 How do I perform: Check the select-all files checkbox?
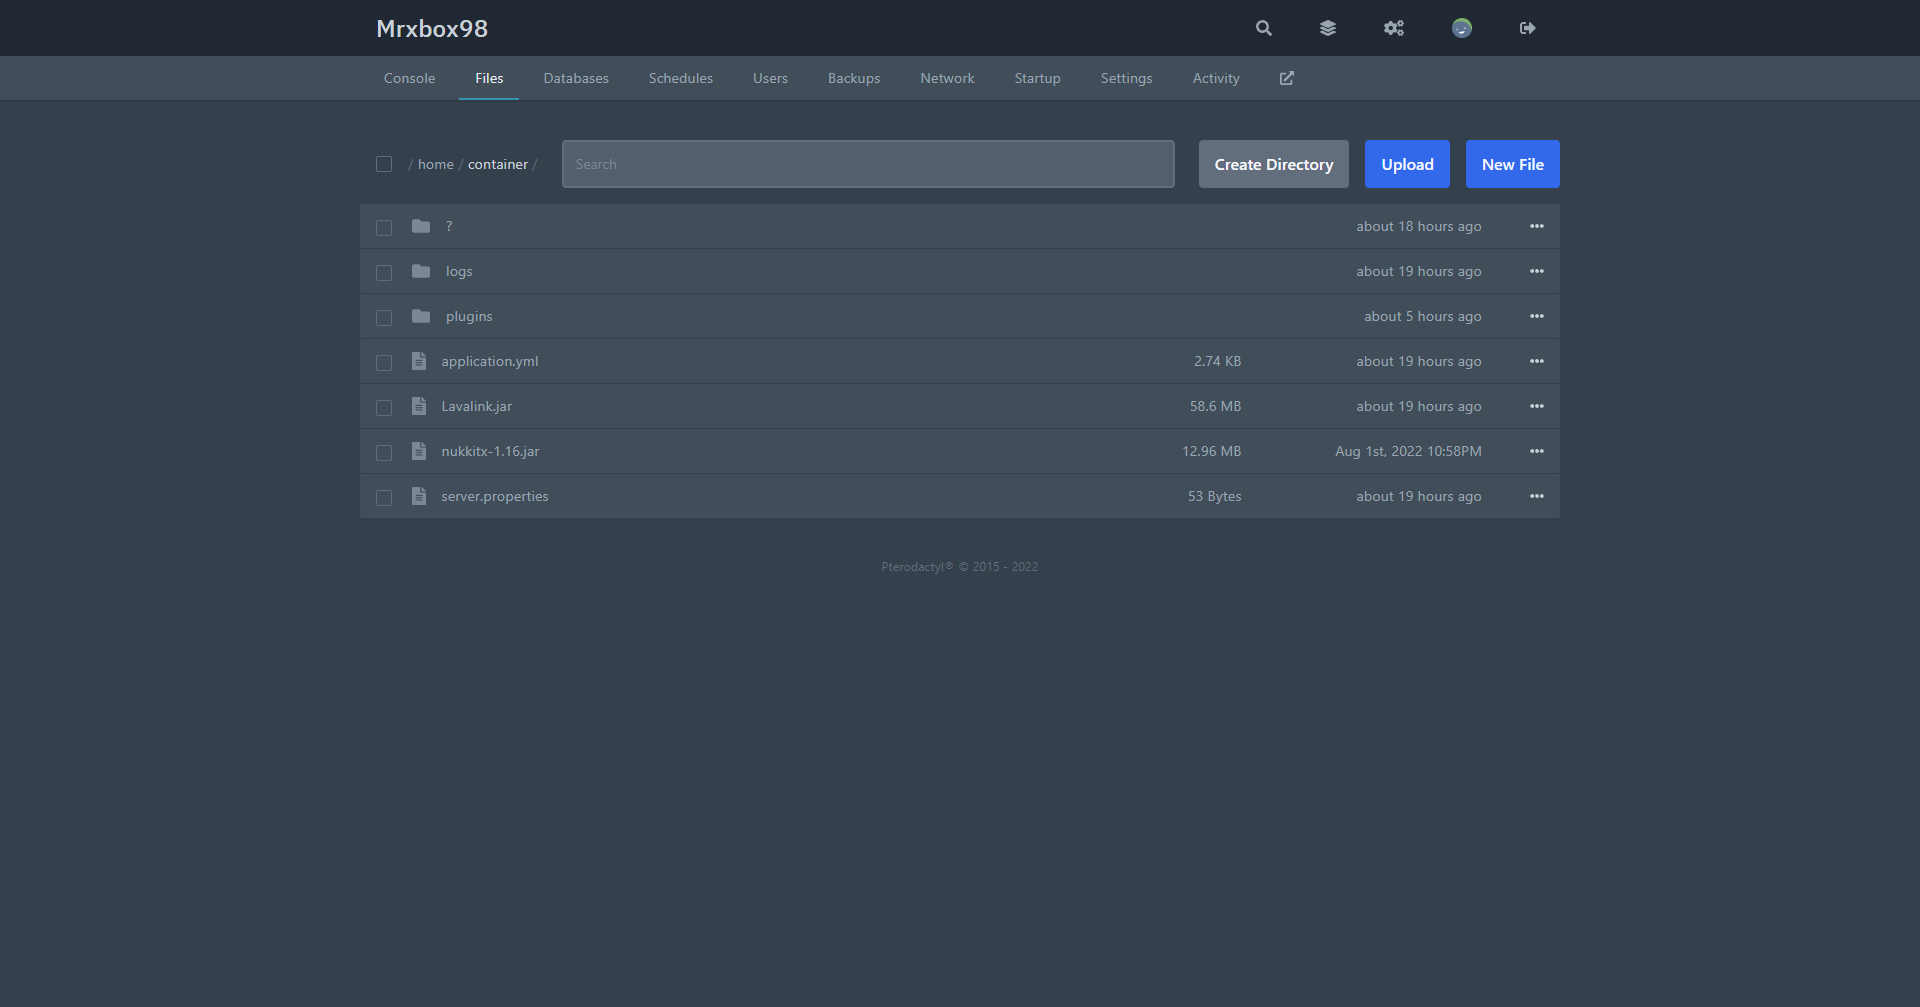point(384,163)
